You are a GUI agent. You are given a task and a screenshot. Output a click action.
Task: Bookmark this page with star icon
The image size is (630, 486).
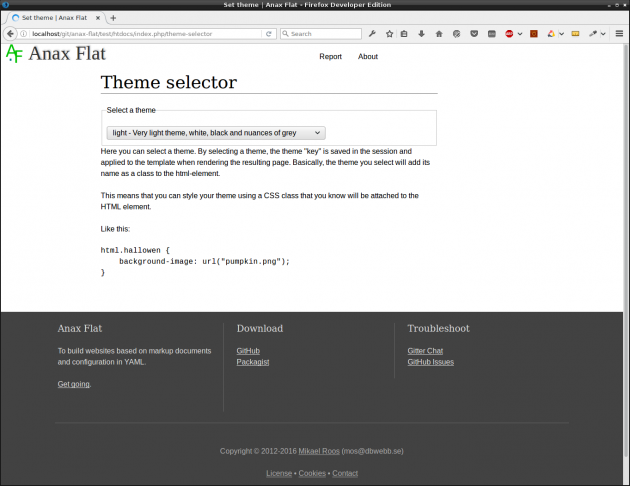(389, 34)
